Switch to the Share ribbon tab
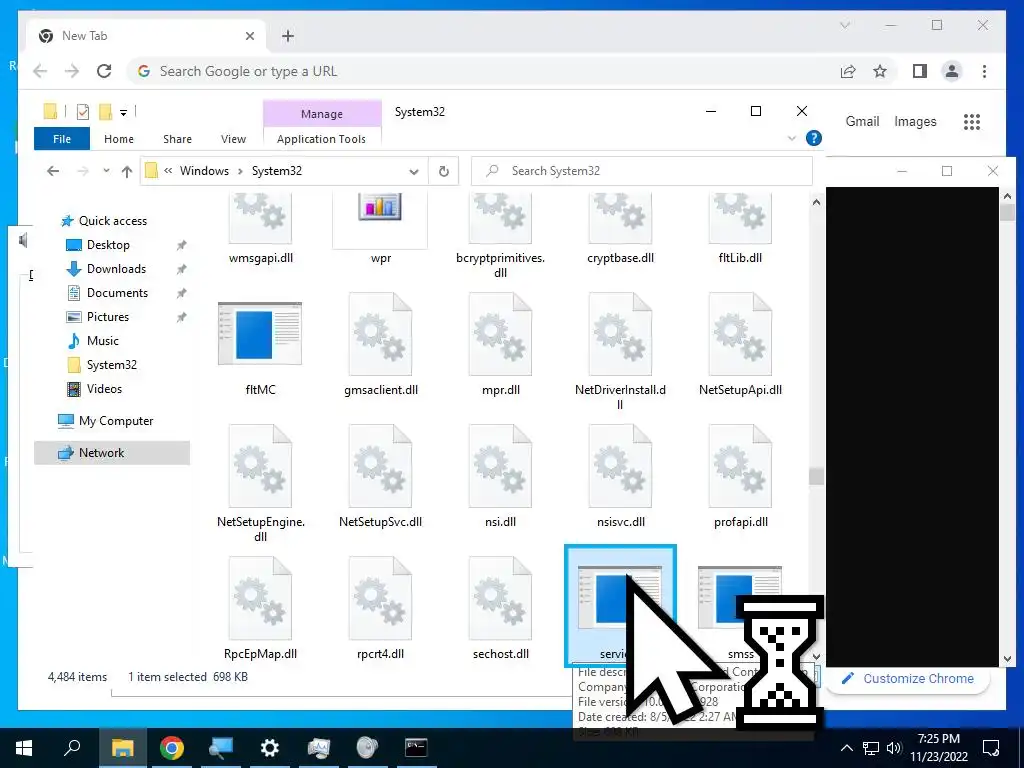 pyautogui.click(x=178, y=138)
